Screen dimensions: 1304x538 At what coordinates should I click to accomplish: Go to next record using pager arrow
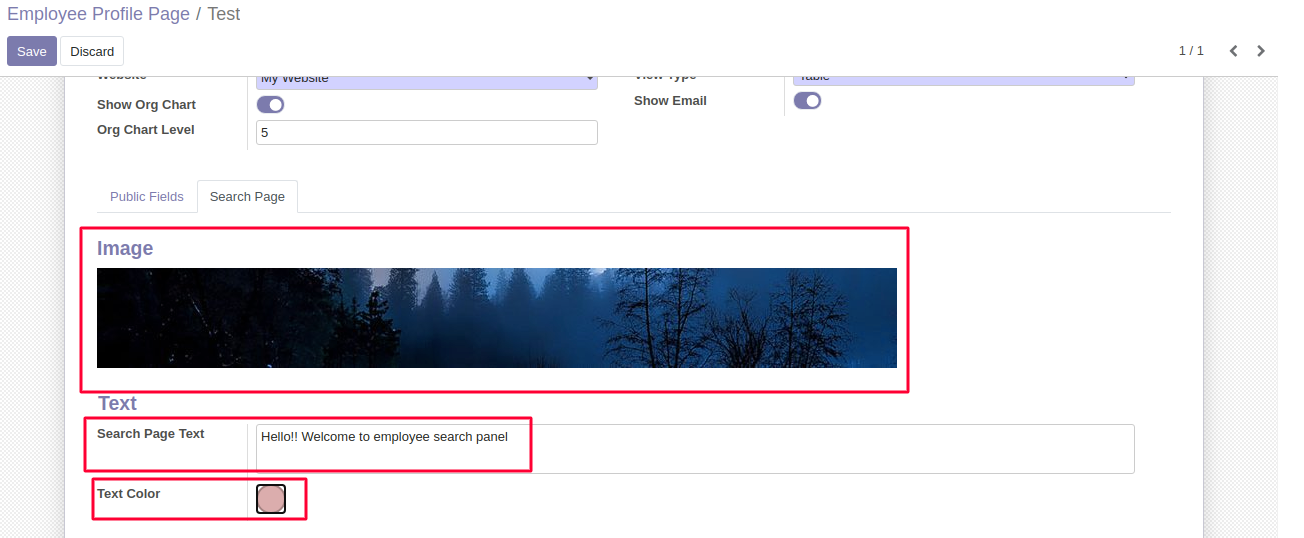click(x=1261, y=51)
